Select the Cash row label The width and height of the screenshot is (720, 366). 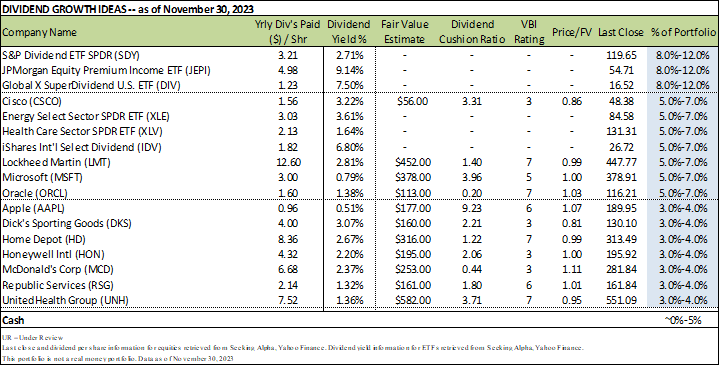click(x=14, y=320)
